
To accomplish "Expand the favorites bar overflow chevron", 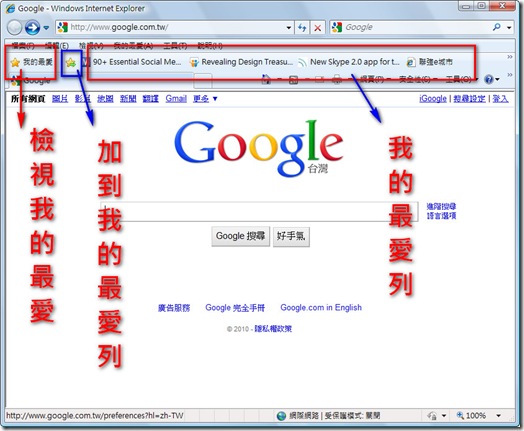I will tap(510, 57).
